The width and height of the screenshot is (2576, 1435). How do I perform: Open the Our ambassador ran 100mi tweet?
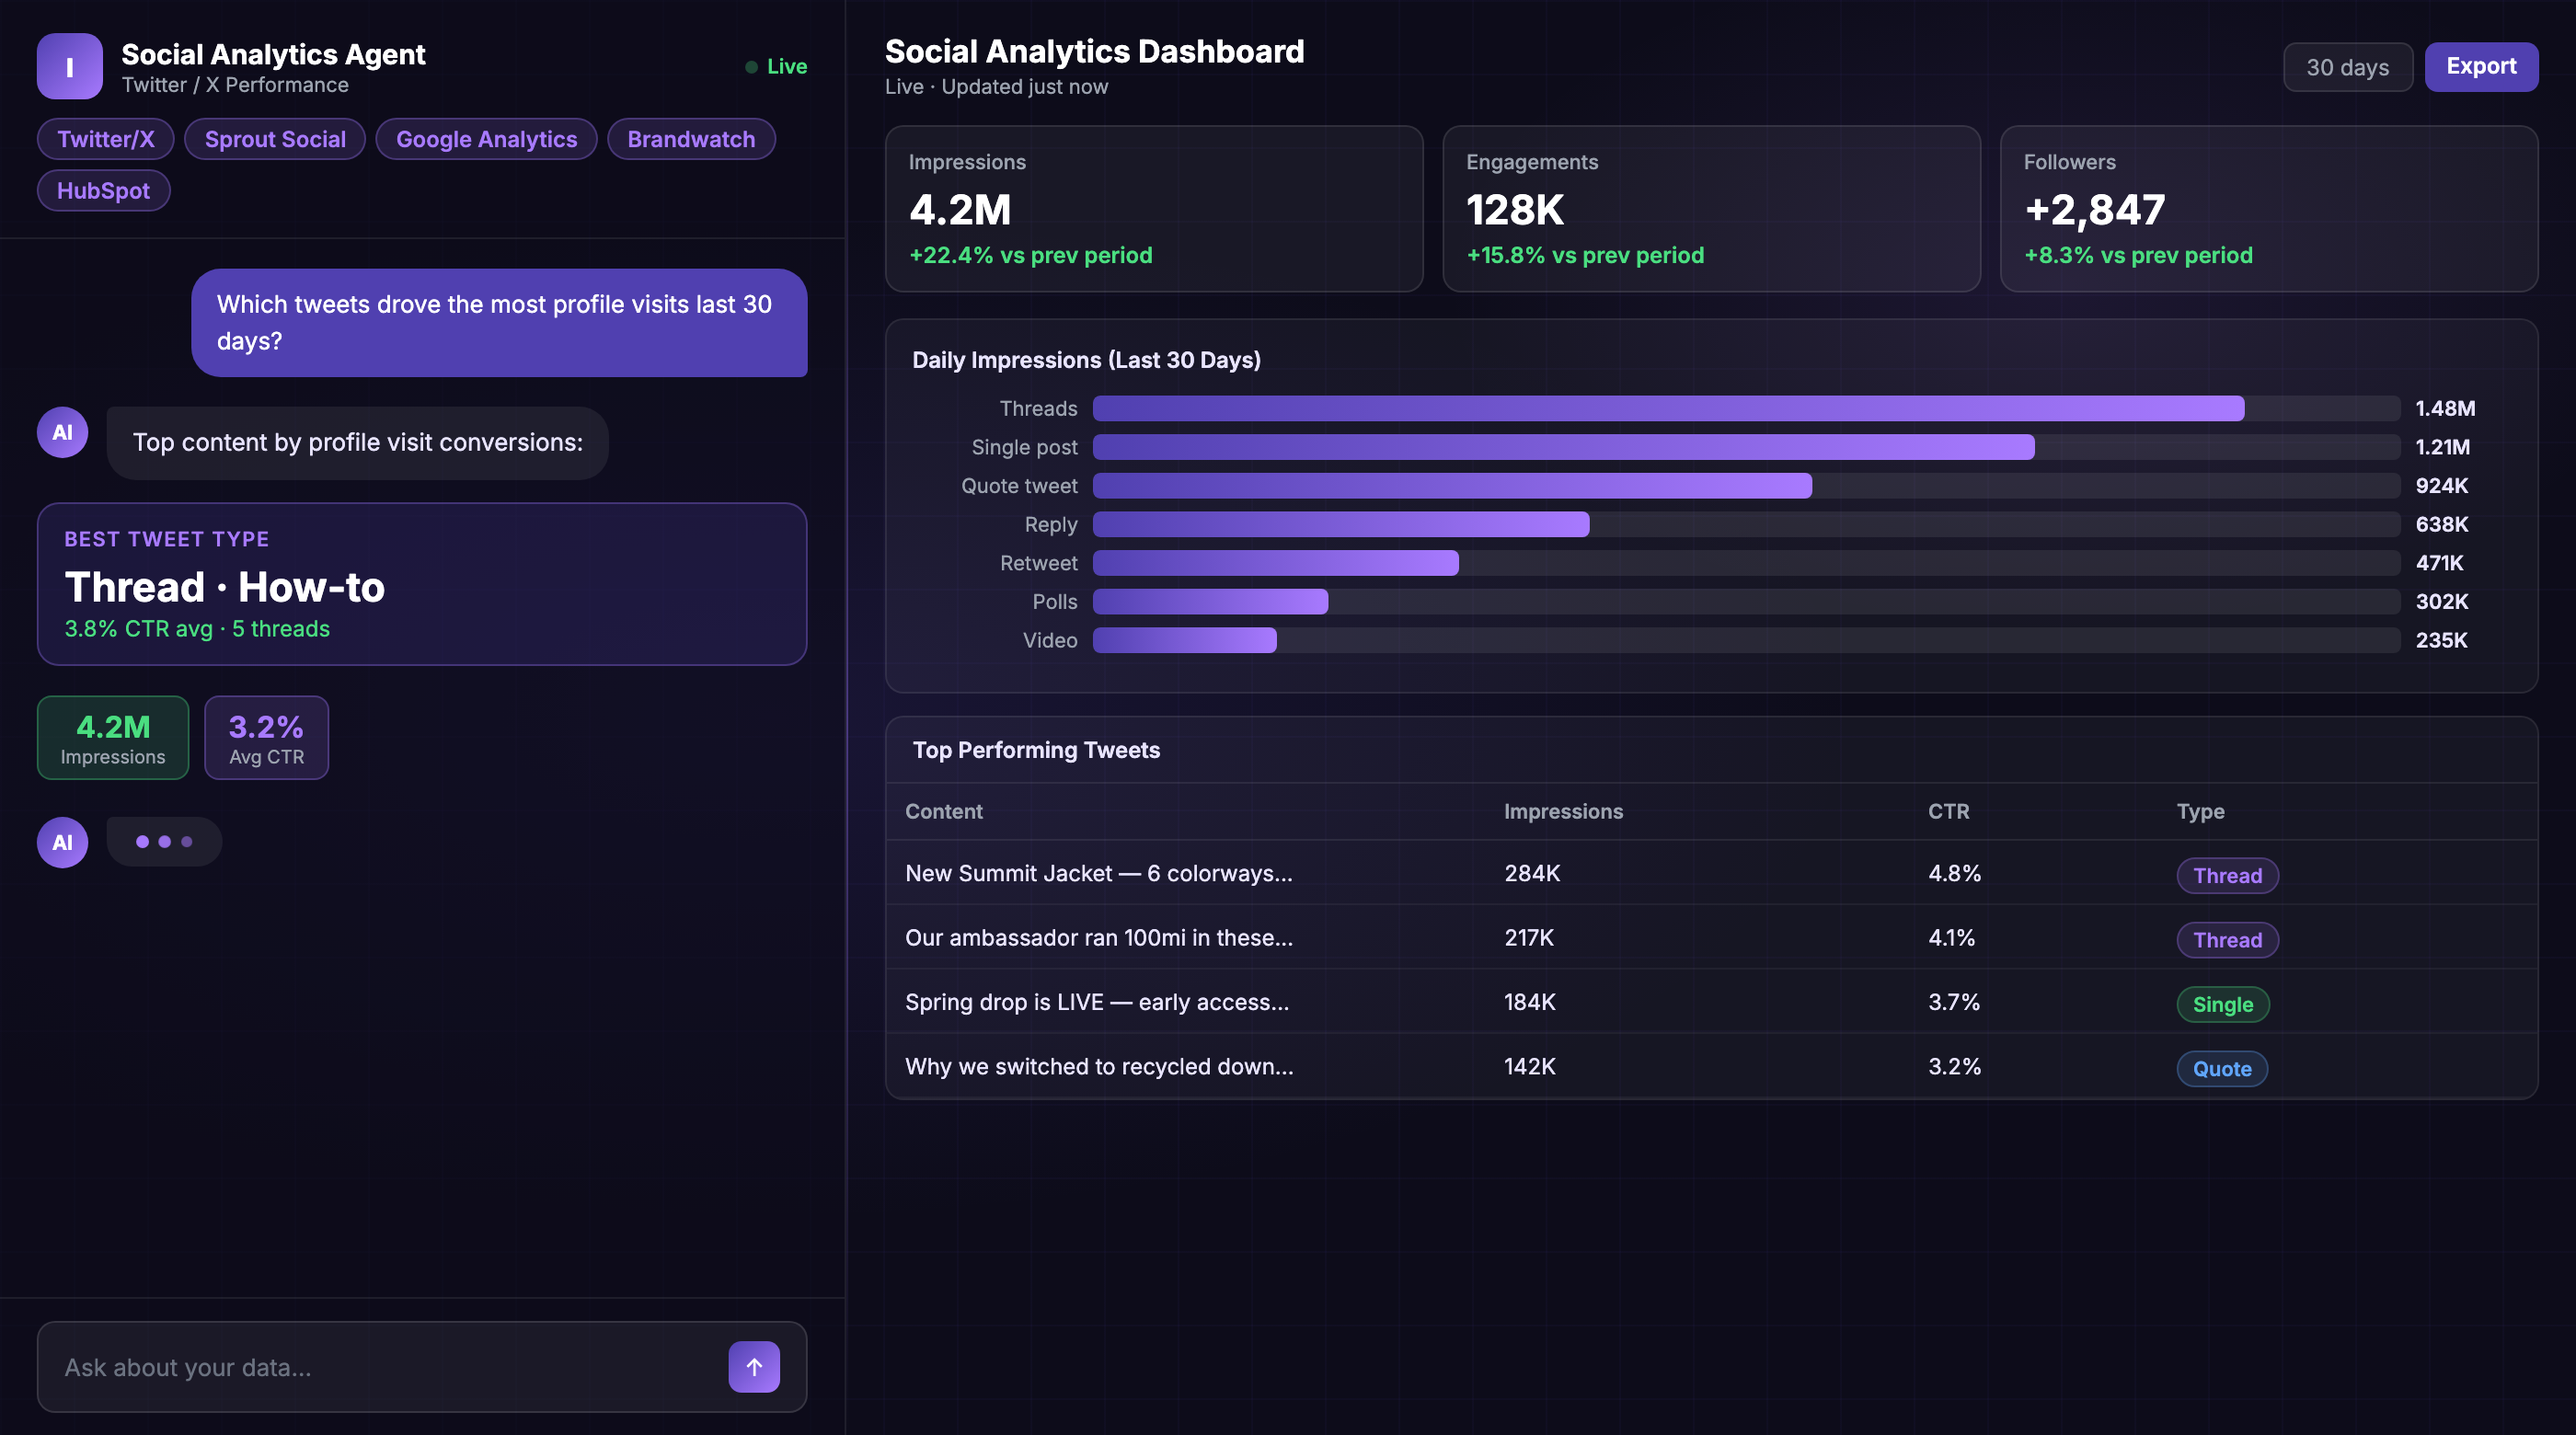1711,938
